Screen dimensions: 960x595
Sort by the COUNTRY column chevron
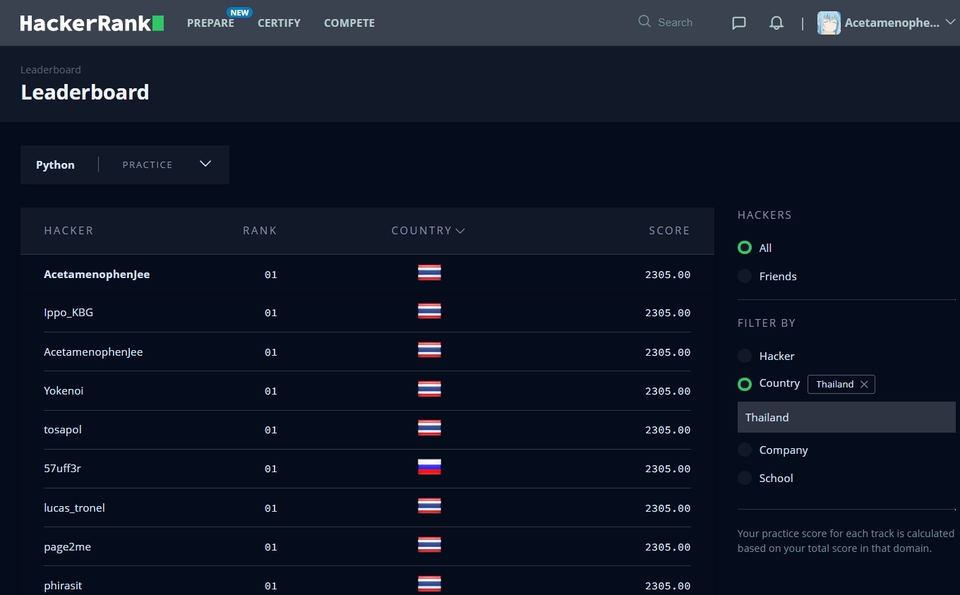point(460,231)
